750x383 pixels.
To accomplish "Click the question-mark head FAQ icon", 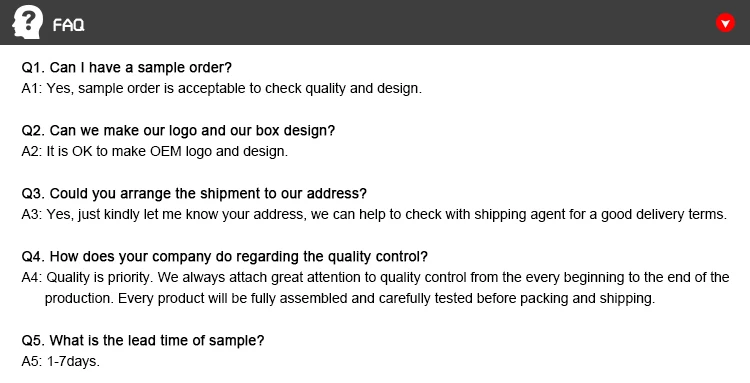I will click(27, 22).
